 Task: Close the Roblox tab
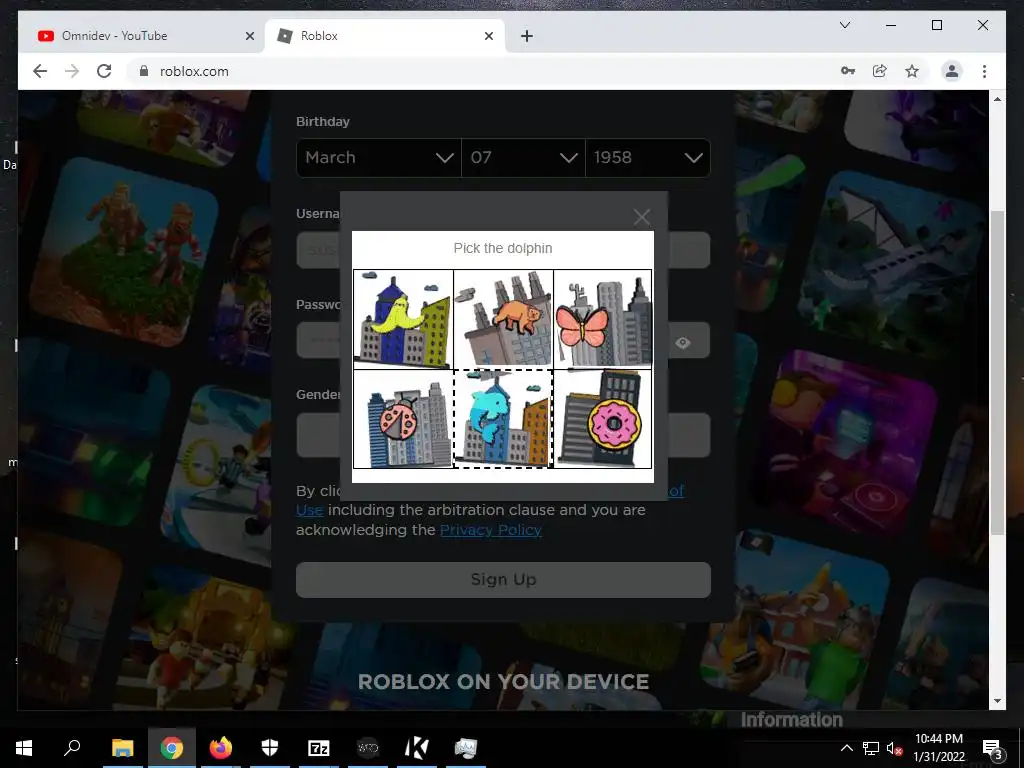click(488, 36)
